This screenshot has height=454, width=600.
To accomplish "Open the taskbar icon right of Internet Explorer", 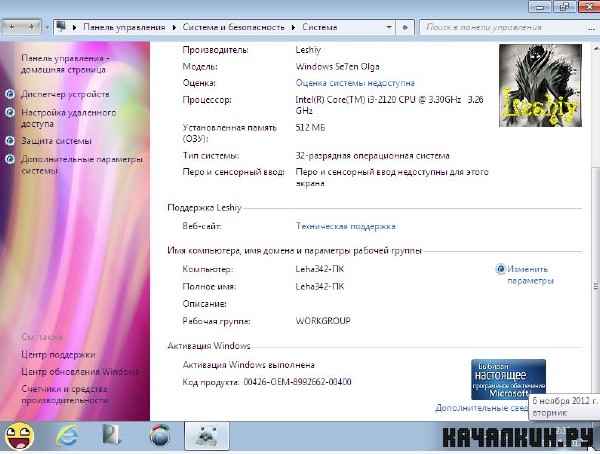I will [111, 436].
